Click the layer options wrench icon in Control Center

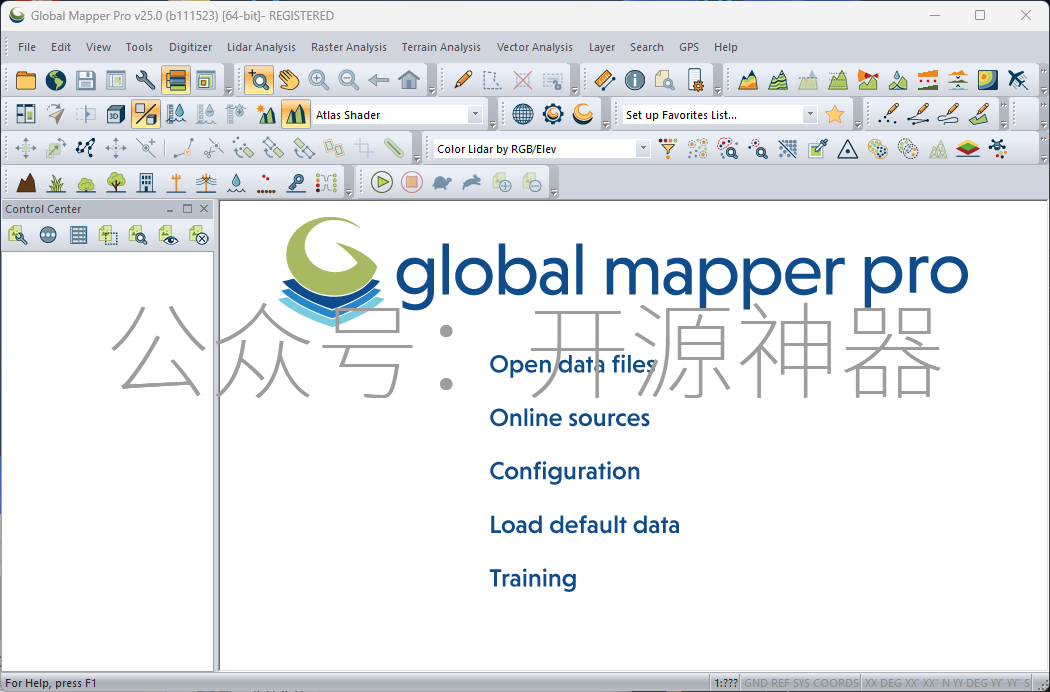pos(17,235)
